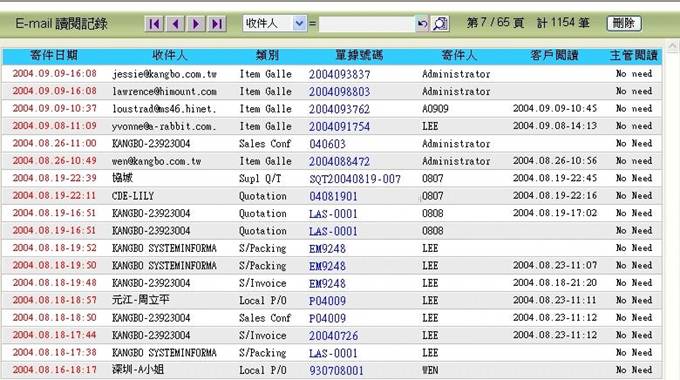
Task: Sort by 收件人 column header
Action: [x=170, y=56]
